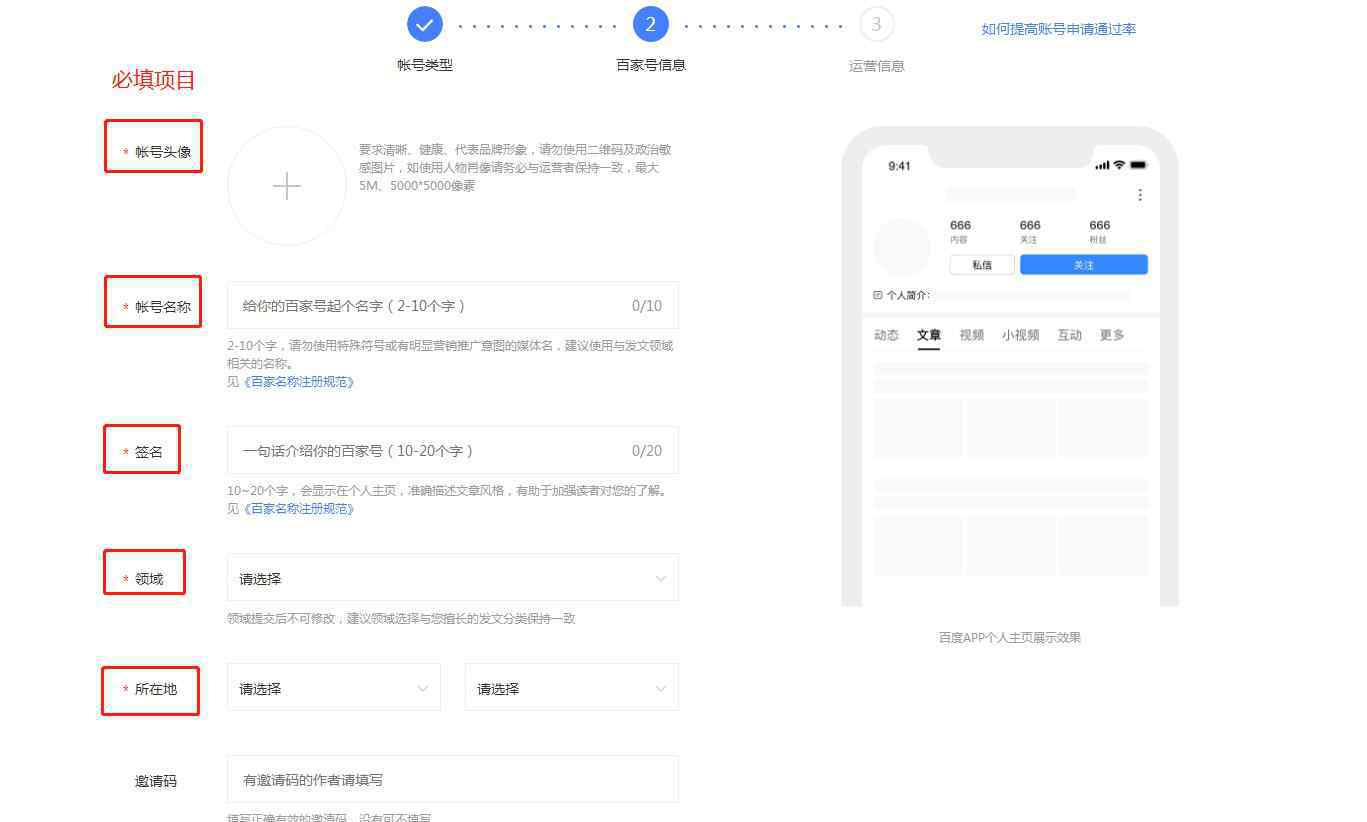Viewport: 1367px width, 822px height.
Task: Focus the 邀请码 invitation code field
Action: click(x=453, y=779)
